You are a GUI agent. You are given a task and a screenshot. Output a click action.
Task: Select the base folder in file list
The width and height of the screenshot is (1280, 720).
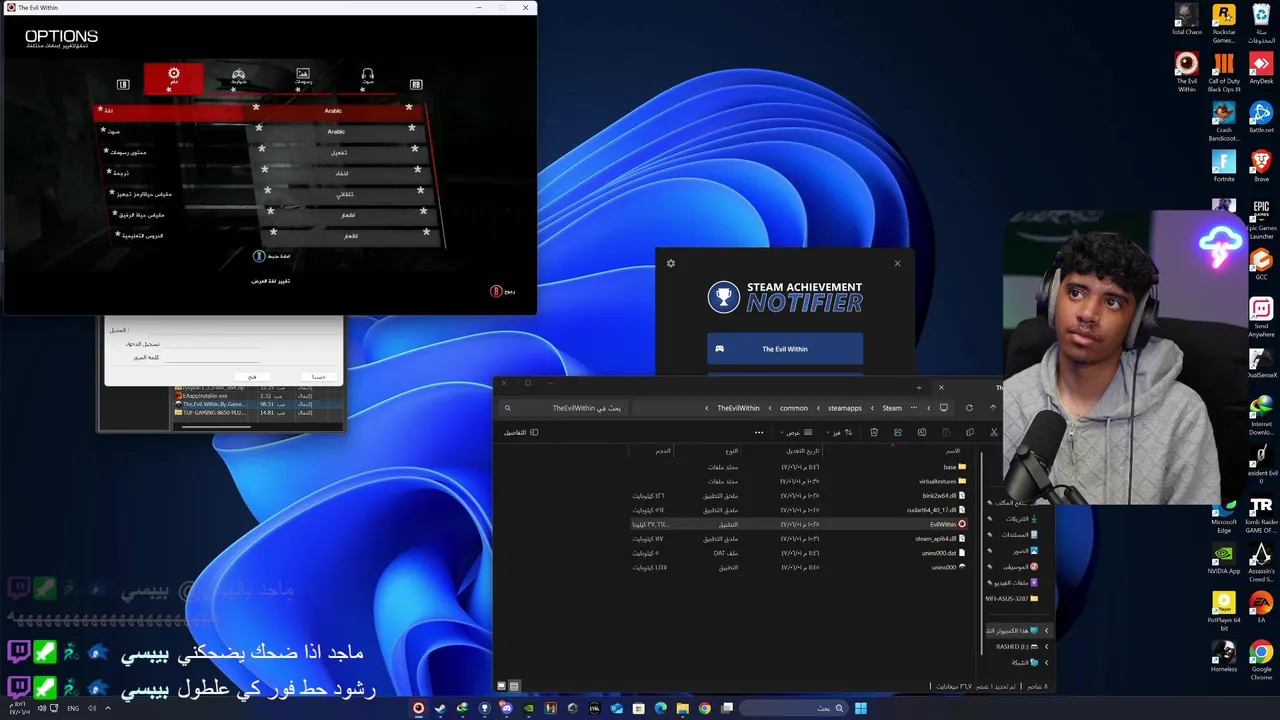pyautogui.click(x=955, y=467)
